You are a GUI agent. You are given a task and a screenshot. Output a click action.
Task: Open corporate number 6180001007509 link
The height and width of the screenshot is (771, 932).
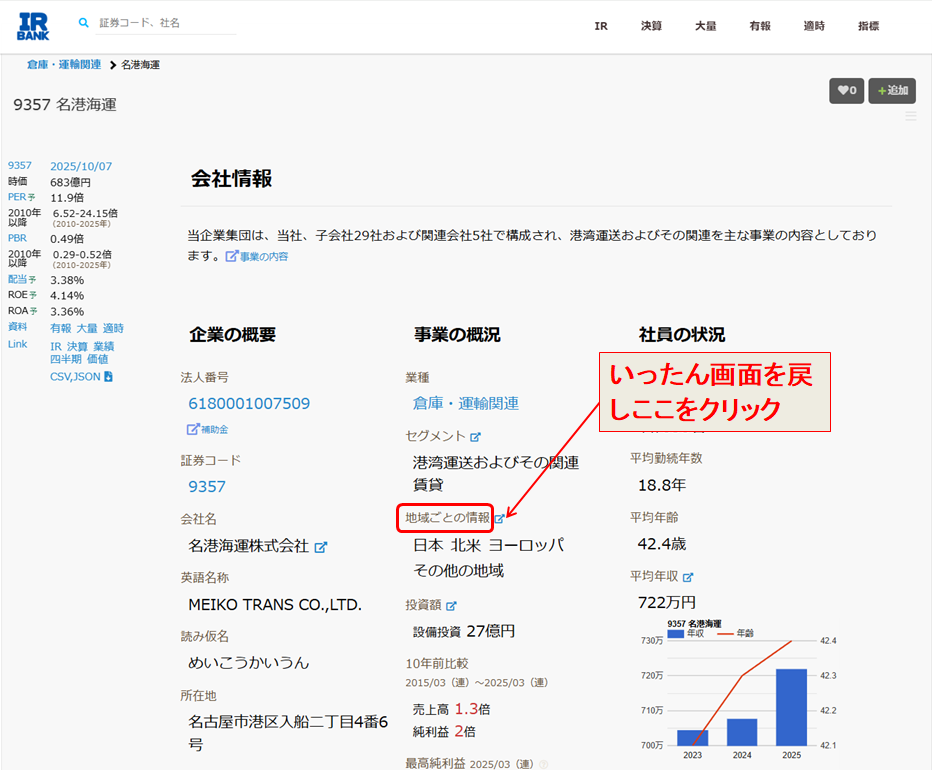click(249, 404)
